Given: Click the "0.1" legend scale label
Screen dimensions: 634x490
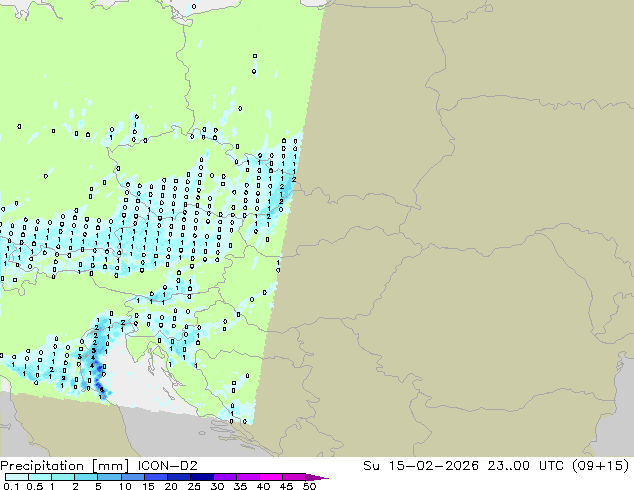Looking at the screenshot, I should pyautogui.click(x=11, y=486).
